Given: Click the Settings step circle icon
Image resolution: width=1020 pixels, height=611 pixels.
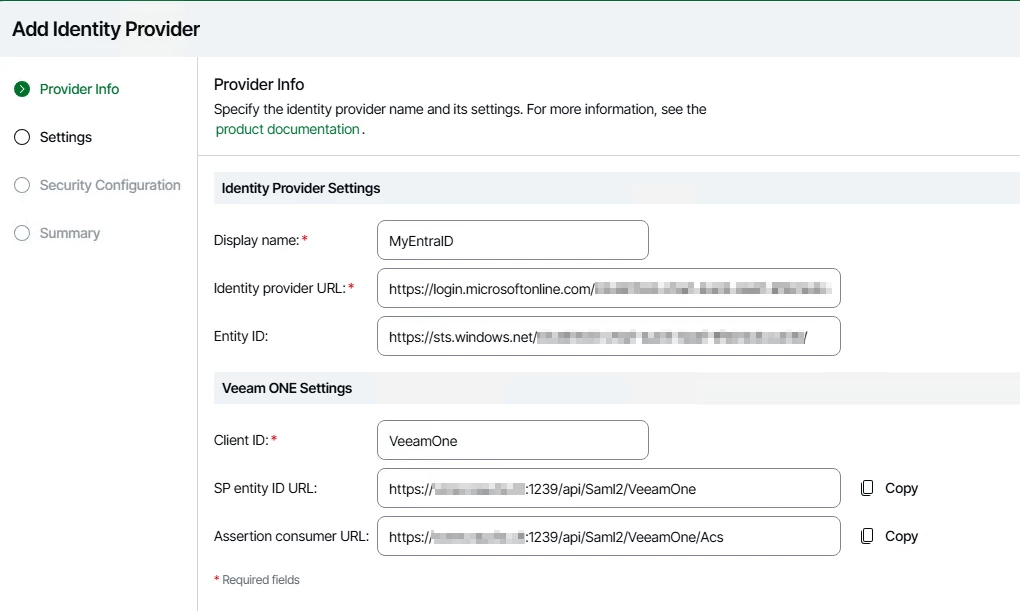Looking at the screenshot, I should 22,137.
